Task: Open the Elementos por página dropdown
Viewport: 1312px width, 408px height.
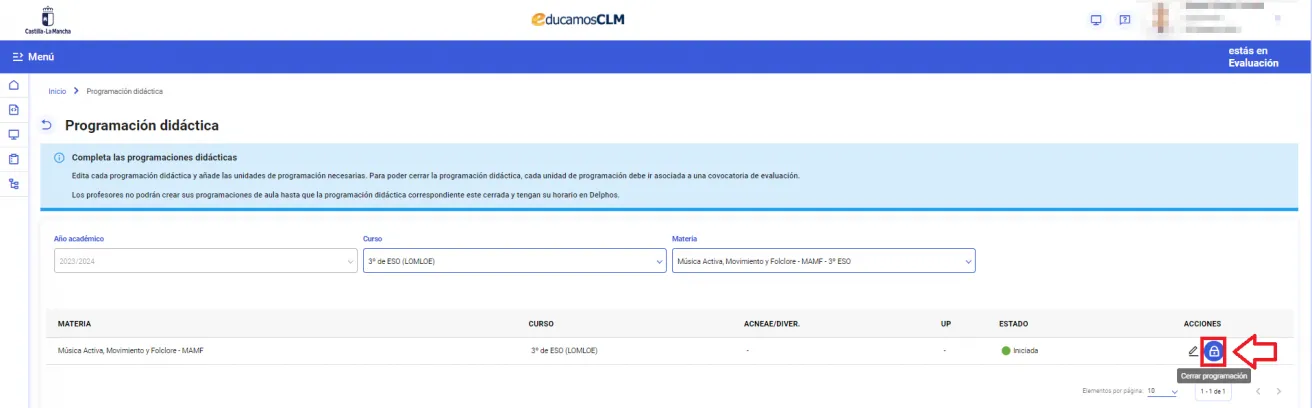Action: point(1162,391)
